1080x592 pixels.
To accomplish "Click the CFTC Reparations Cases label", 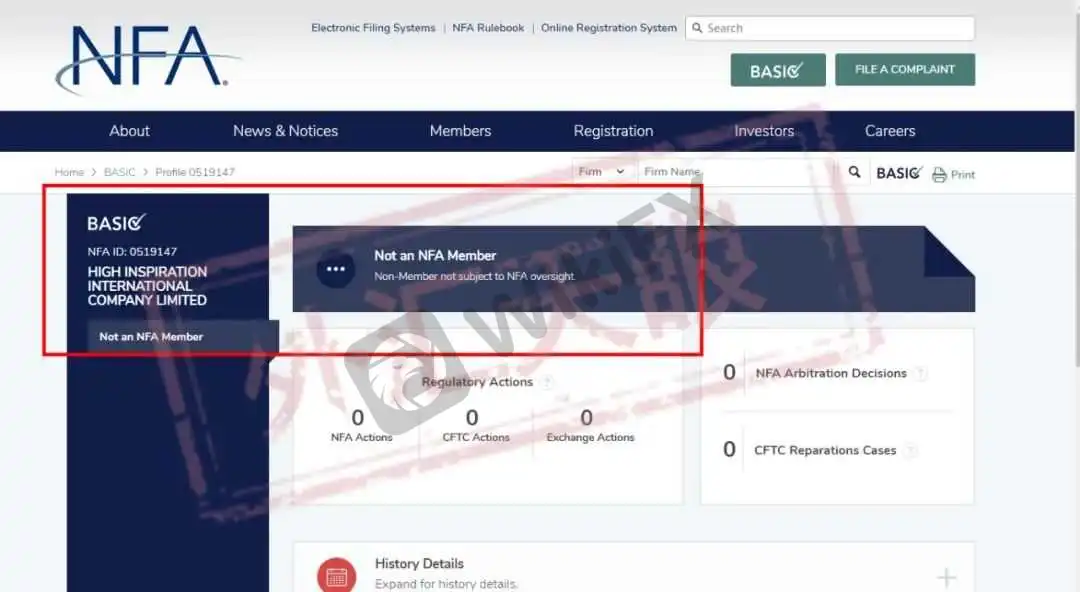I will (x=825, y=451).
